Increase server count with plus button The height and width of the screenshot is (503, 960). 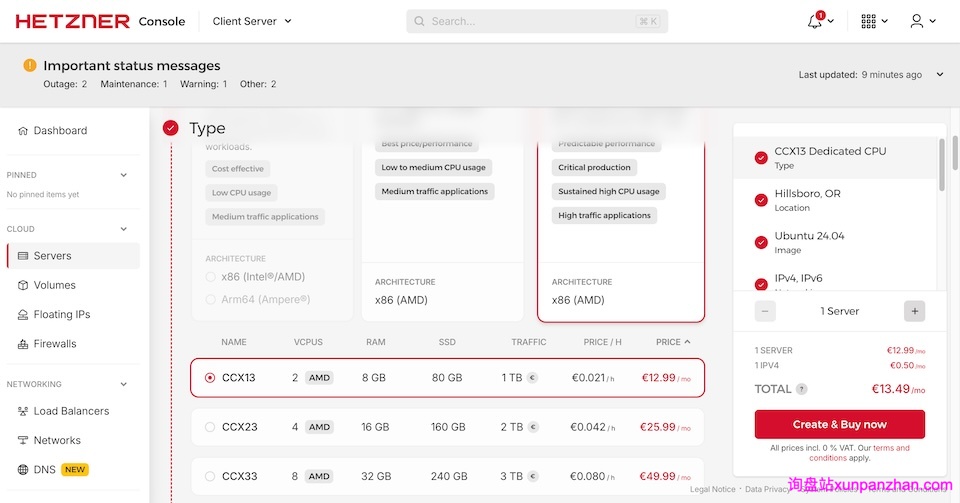coord(914,311)
